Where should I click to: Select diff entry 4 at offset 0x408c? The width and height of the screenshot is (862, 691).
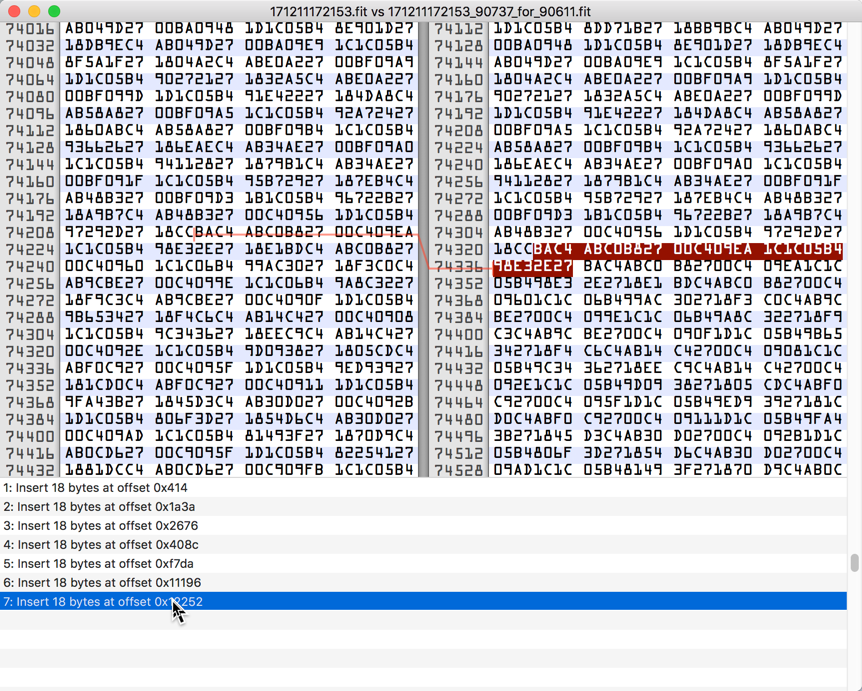pyautogui.click(x=423, y=545)
